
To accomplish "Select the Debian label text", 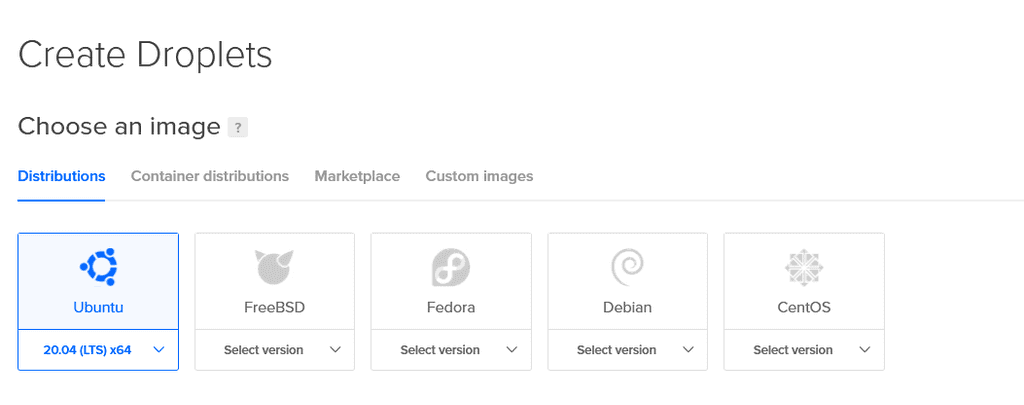I will 627,307.
